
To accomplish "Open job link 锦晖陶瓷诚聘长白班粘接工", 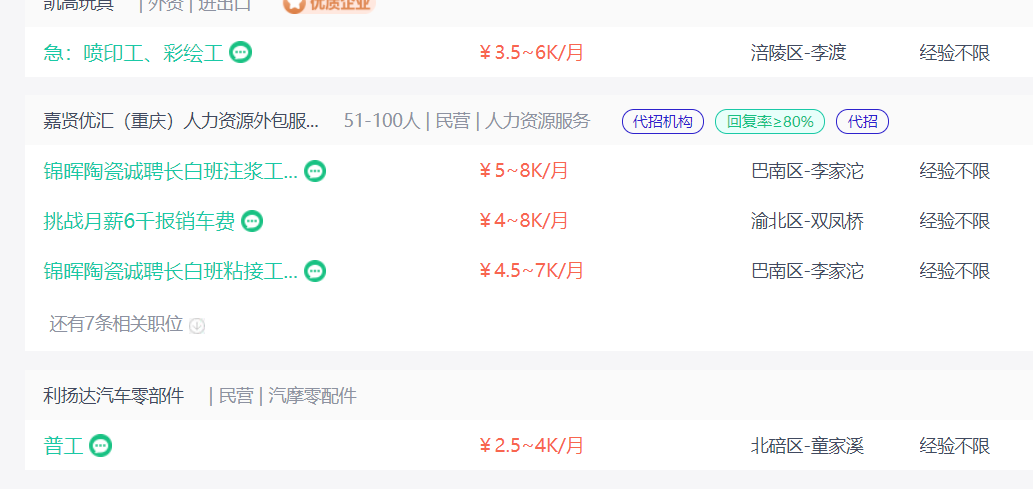I will 171,271.
